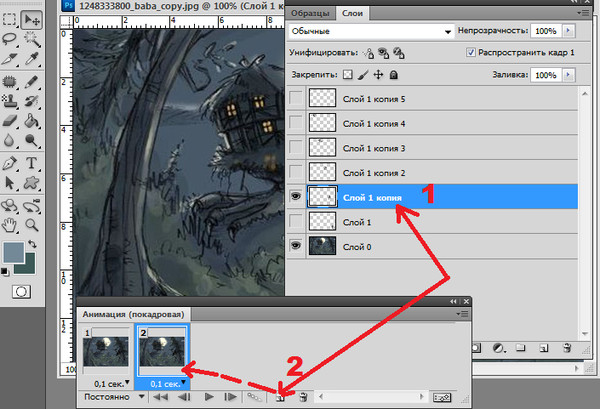Convert animation to timeline mode

pos(442,398)
